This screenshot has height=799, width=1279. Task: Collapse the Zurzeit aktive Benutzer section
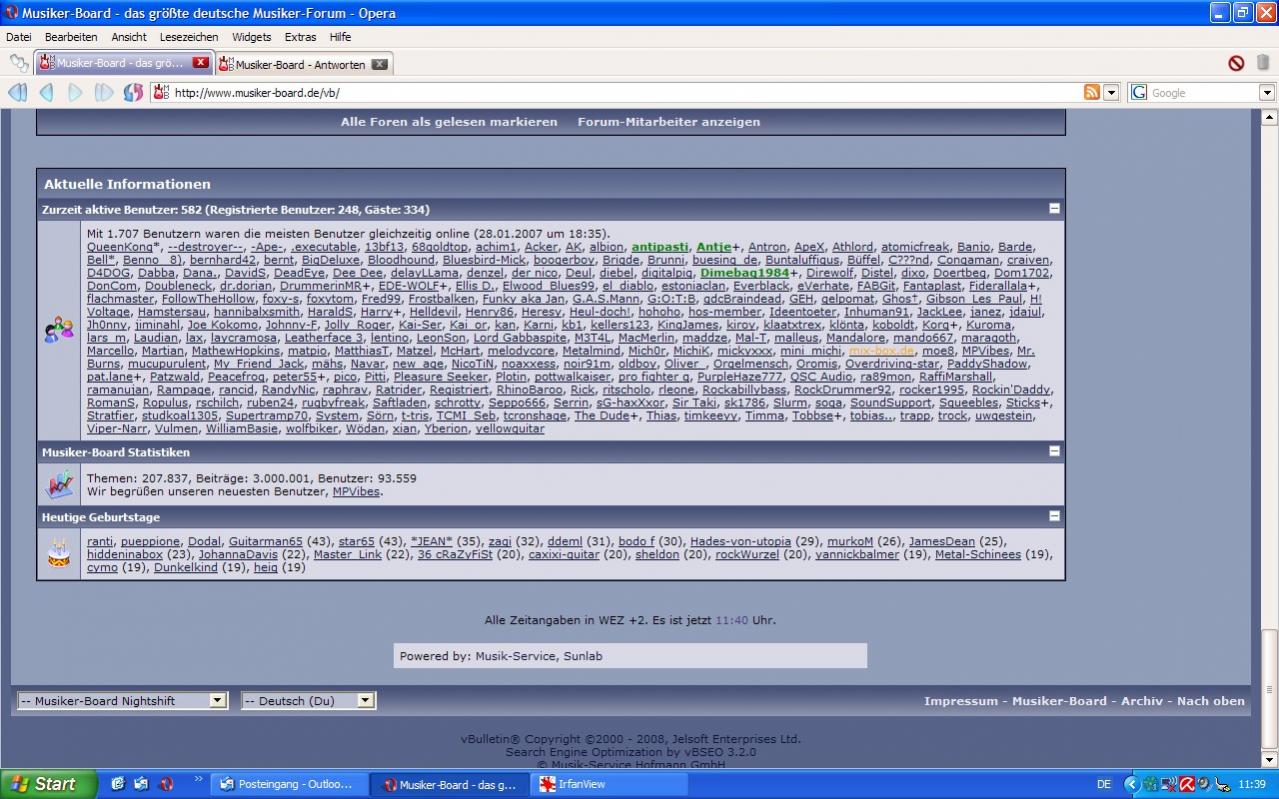1054,209
